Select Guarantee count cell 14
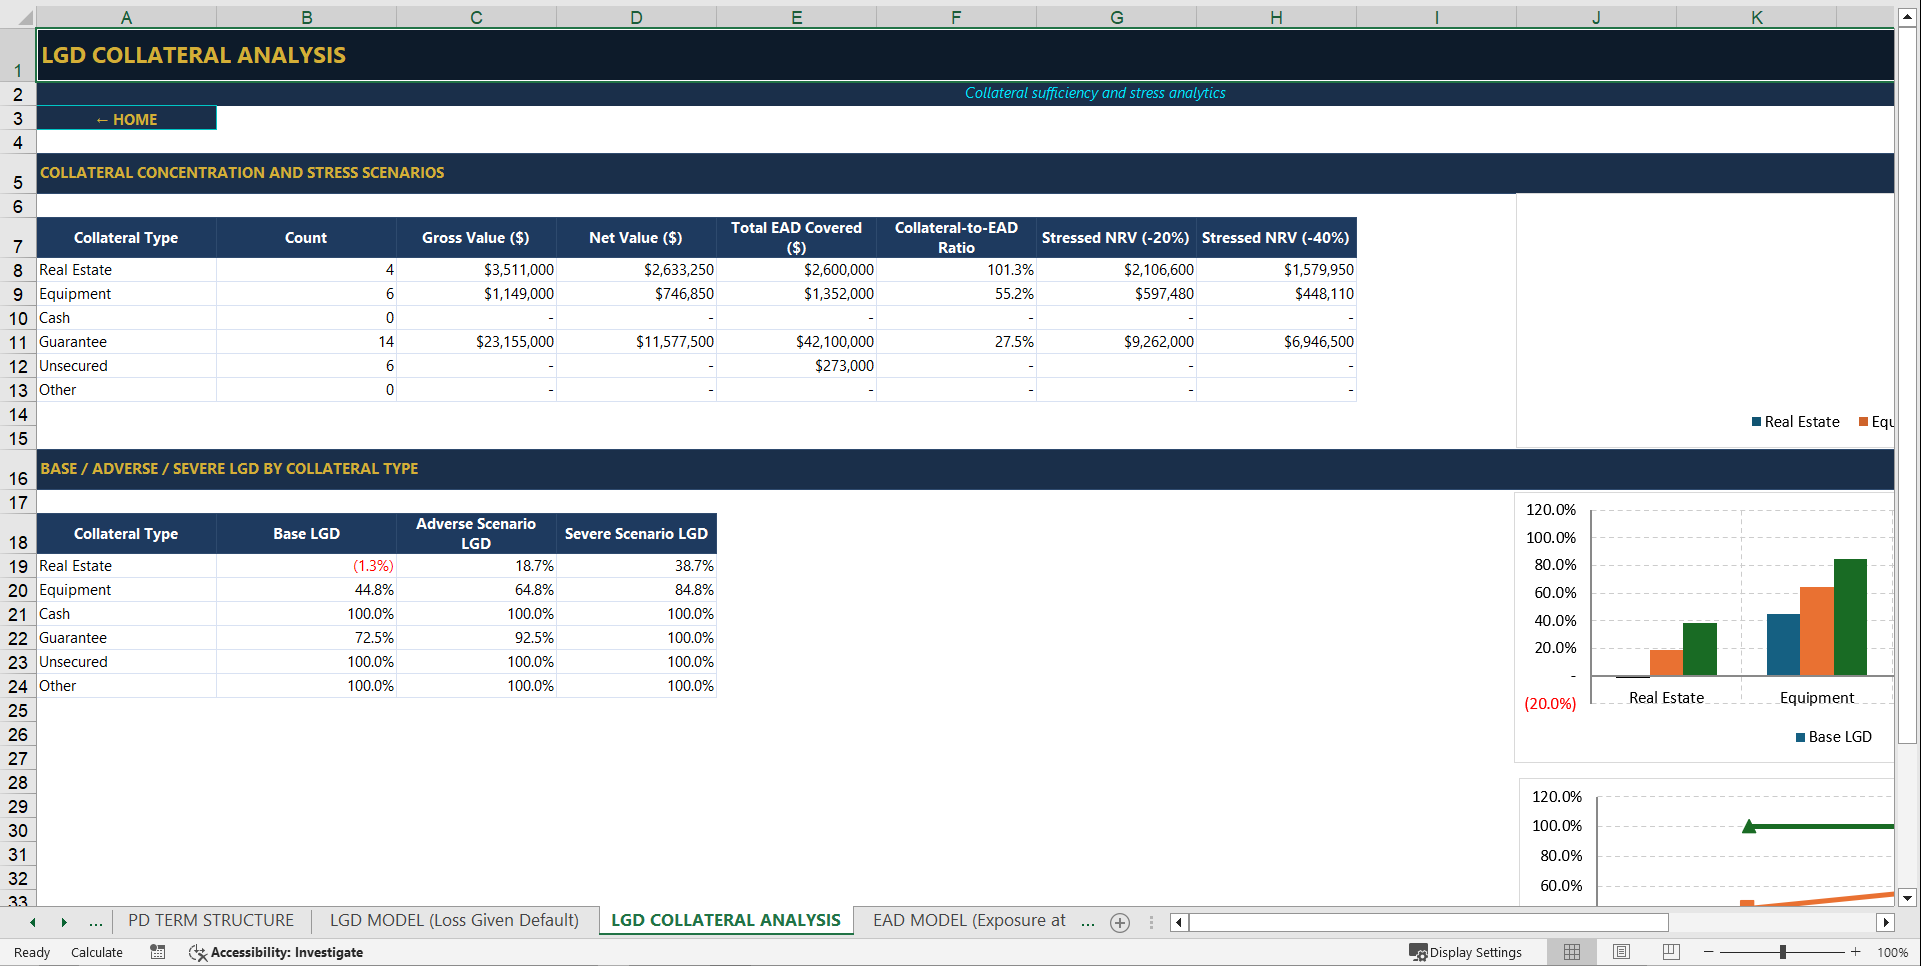The width and height of the screenshot is (1921, 966). tap(306, 342)
